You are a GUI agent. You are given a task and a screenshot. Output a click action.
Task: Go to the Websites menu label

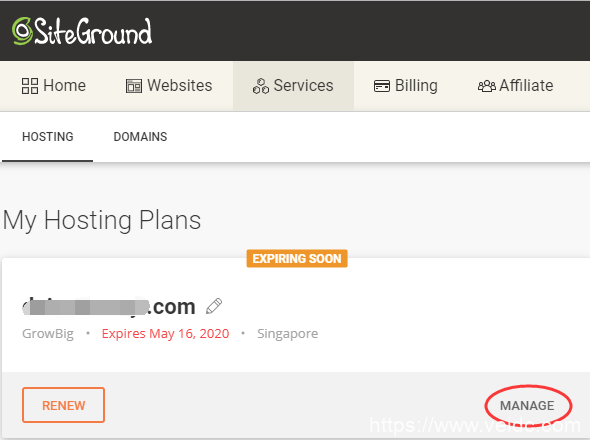(x=180, y=85)
